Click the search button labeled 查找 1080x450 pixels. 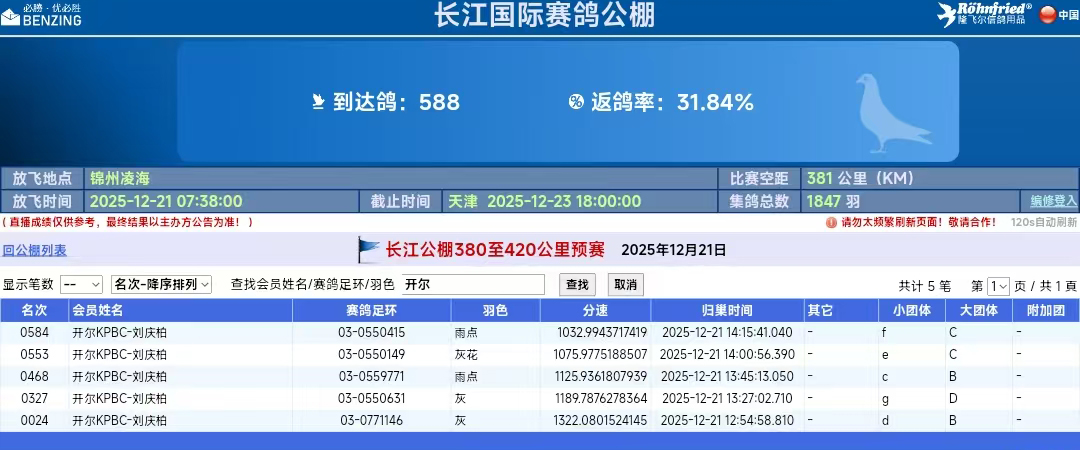click(577, 285)
